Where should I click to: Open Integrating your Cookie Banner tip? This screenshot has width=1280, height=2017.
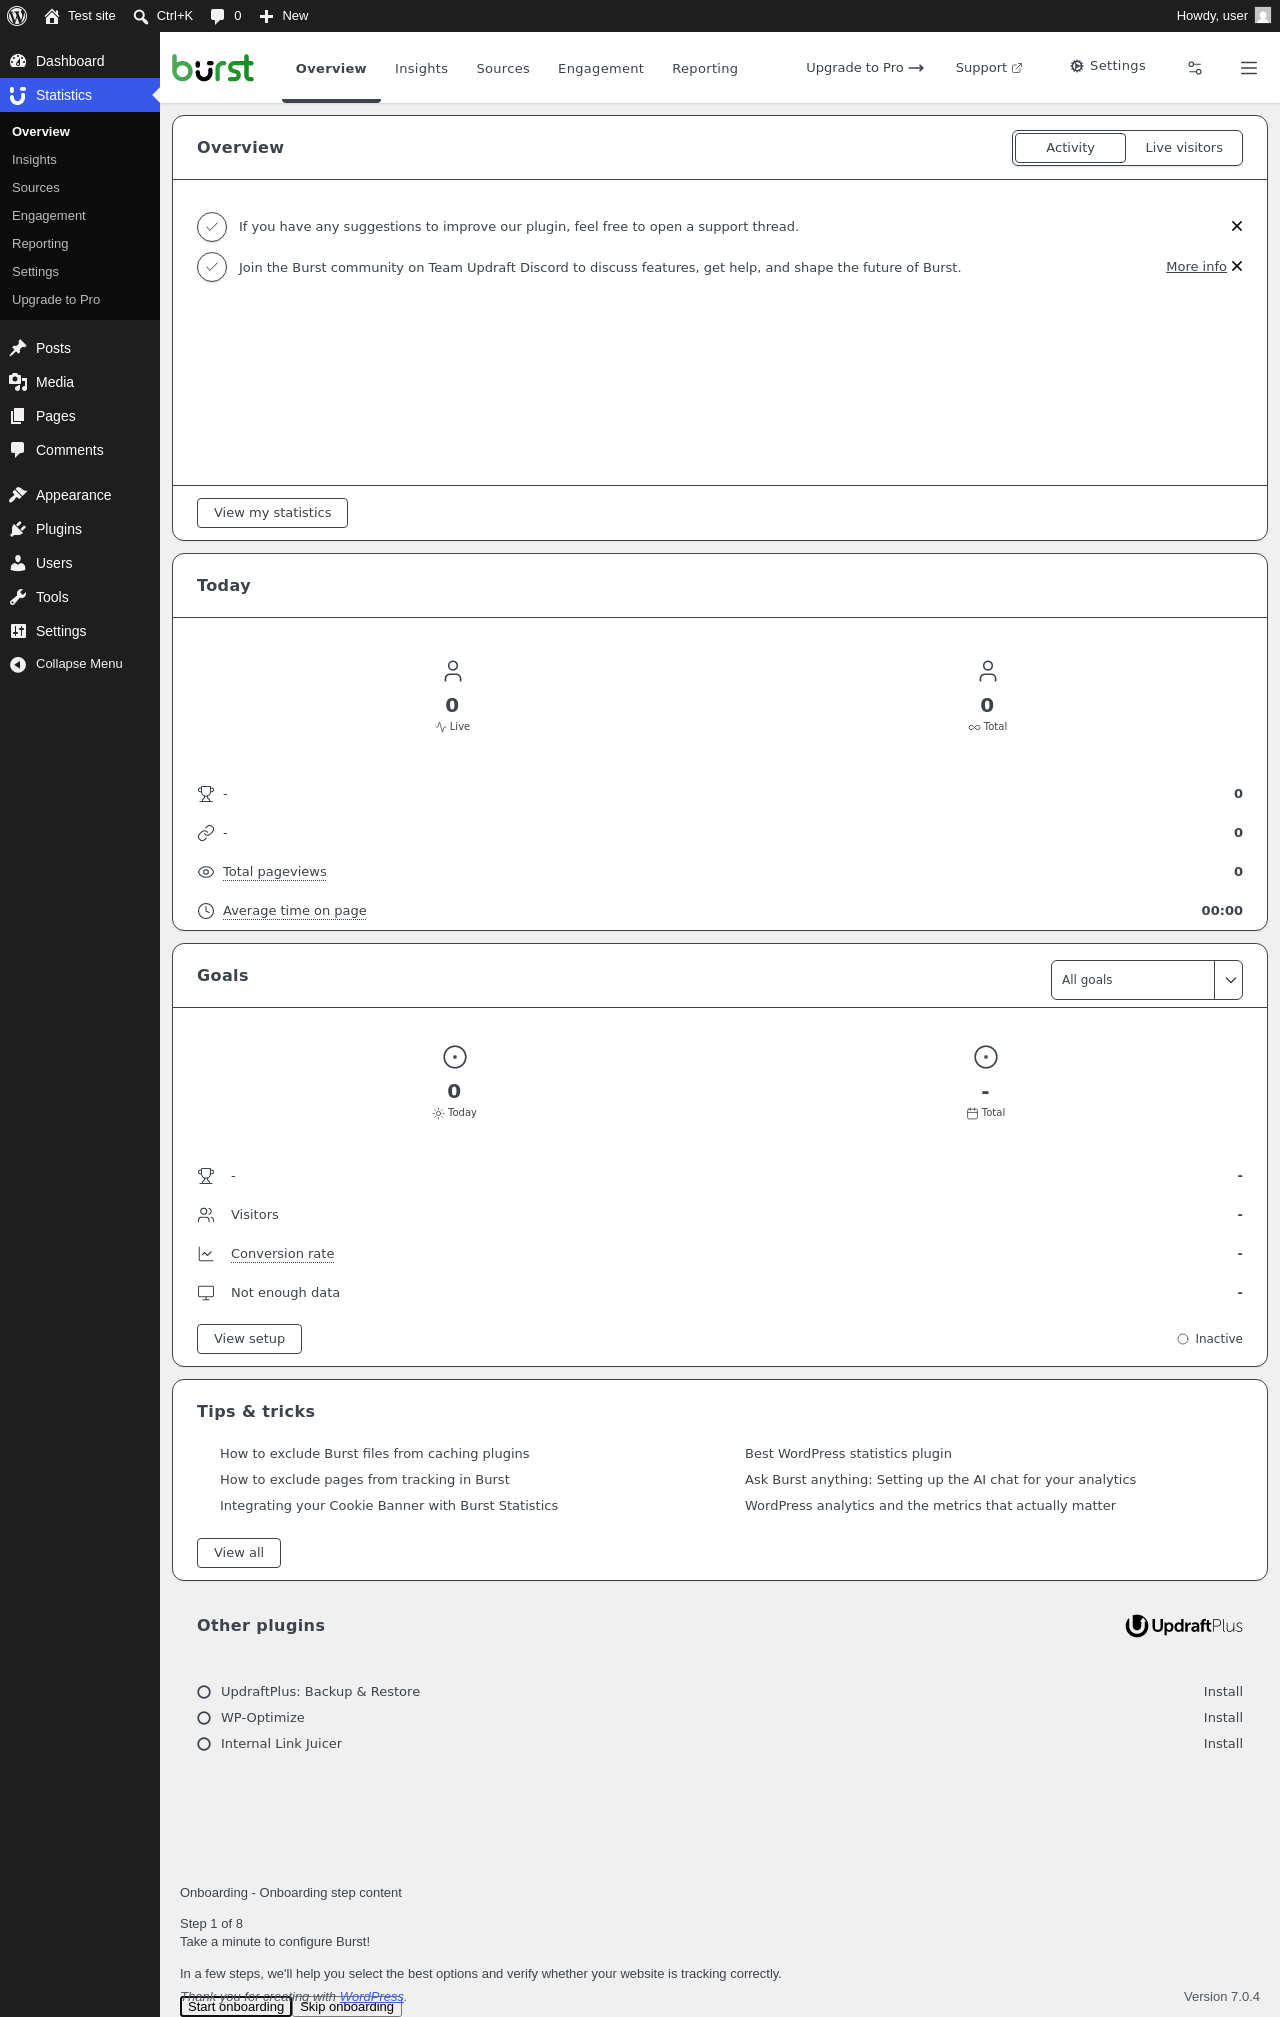click(x=389, y=1506)
